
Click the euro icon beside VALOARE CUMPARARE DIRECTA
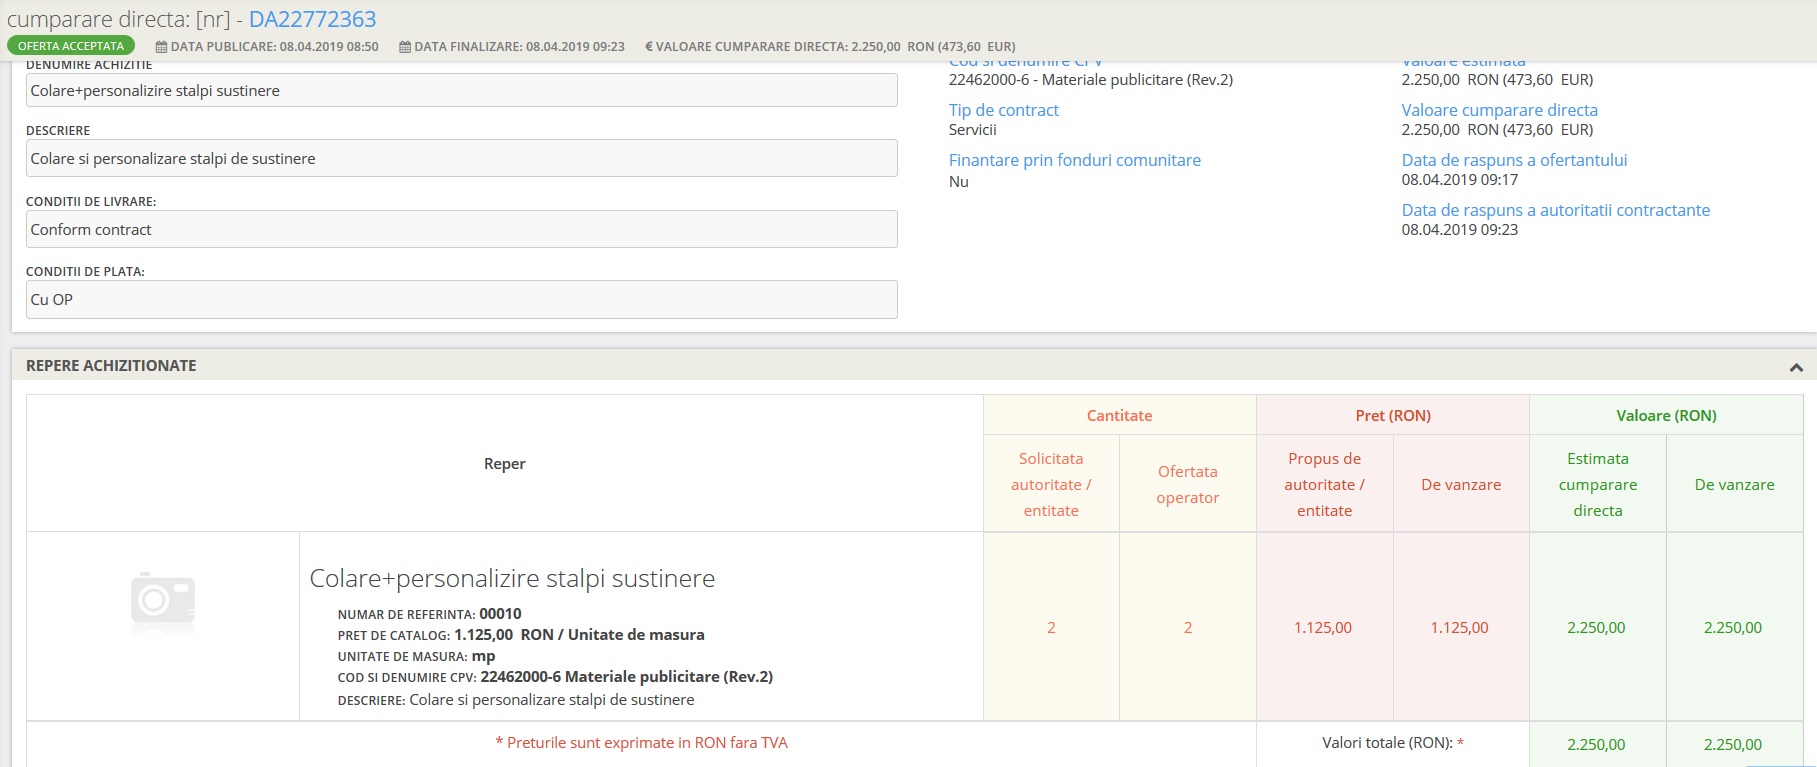tap(649, 47)
